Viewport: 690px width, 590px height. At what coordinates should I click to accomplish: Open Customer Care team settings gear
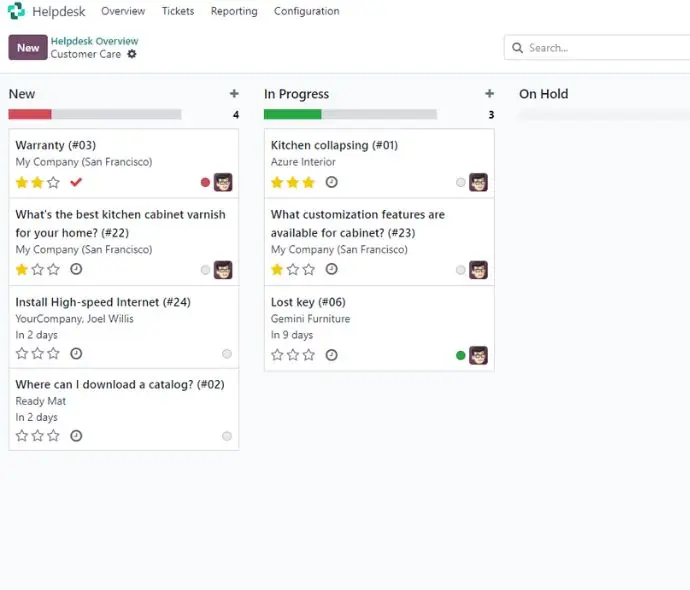coord(132,54)
